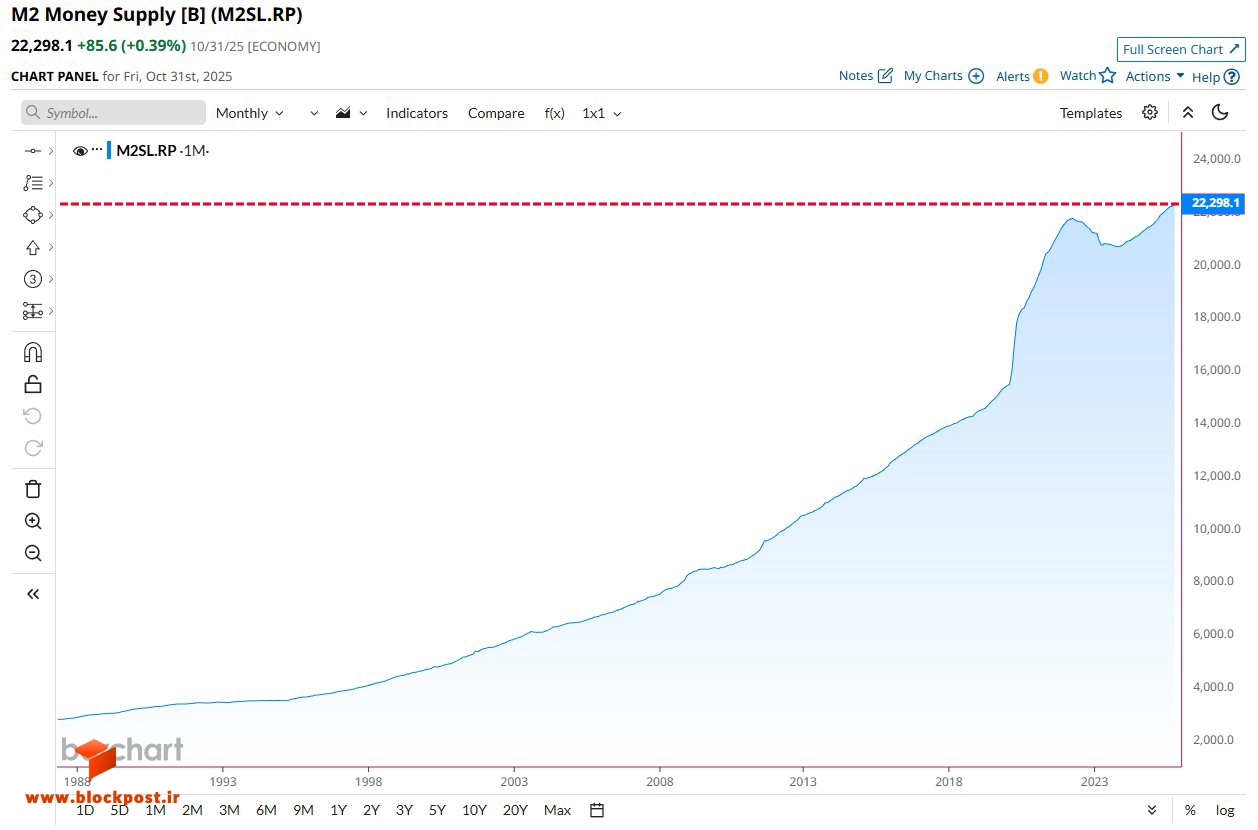This screenshot has height=830, width=1258.
Task: Expand the 1x1 grid layout dropdown
Action: [602, 113]
